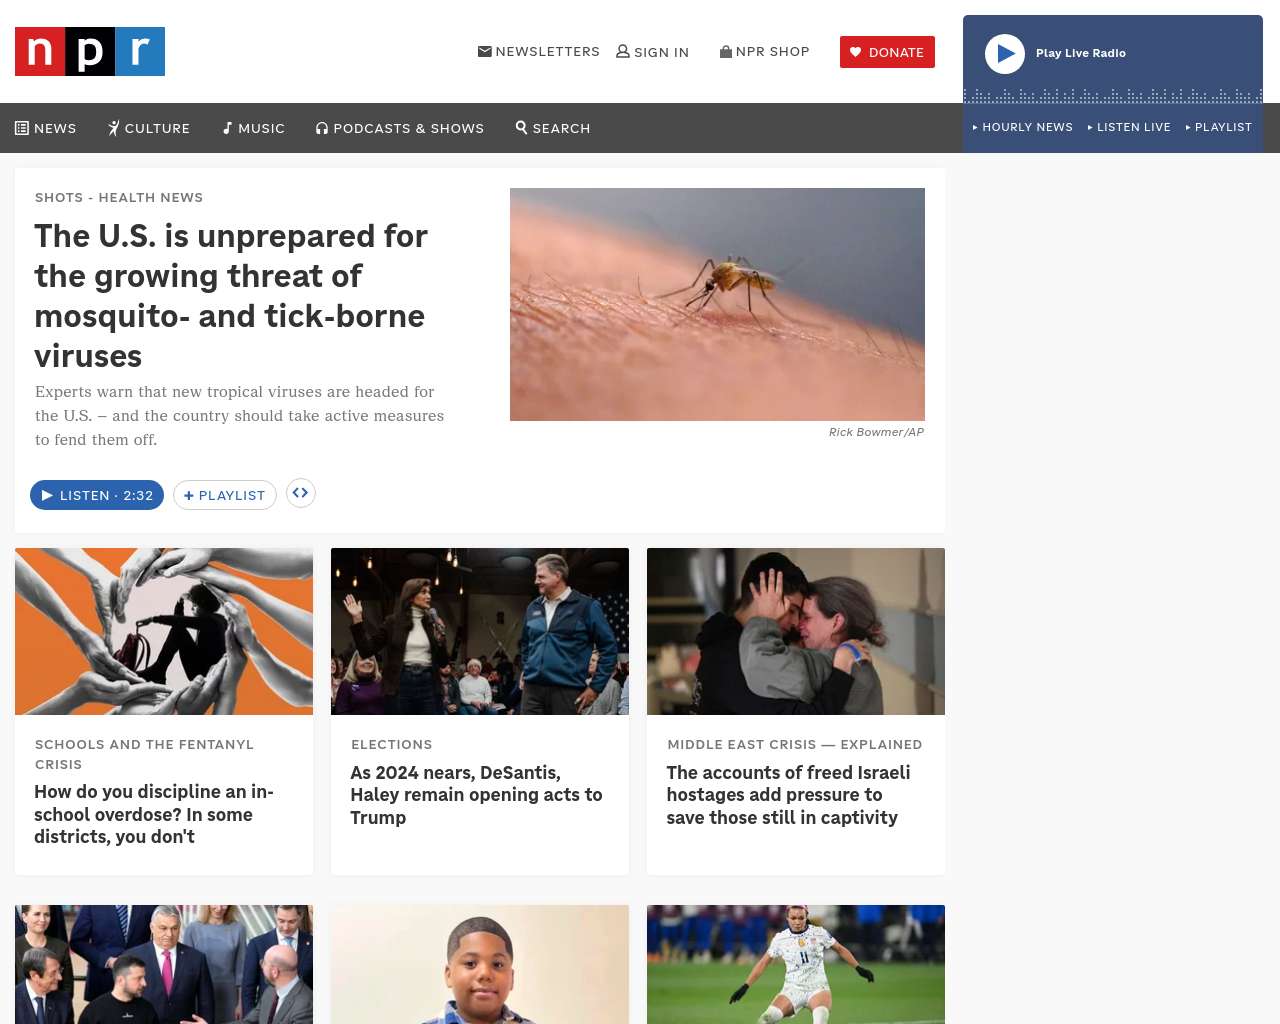The image size is (1280, 1024).
Task: Open the DeSantis, Haley elections article
Action: pos(476,795)
